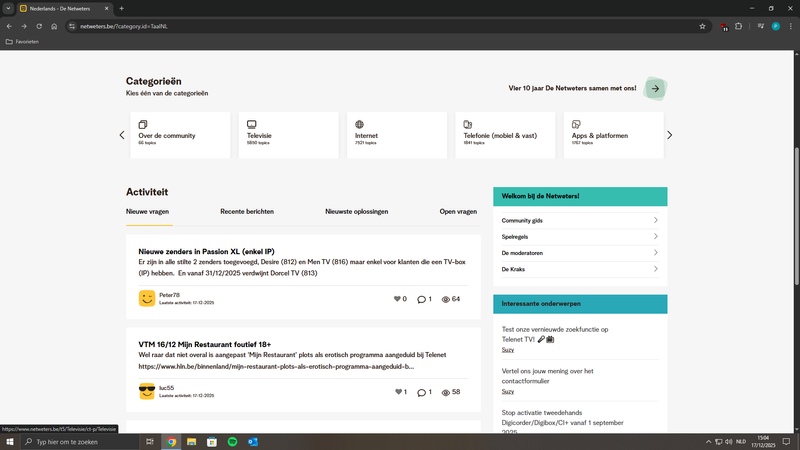The height and width of the screenshot is (450, 800).
Task: Like the Passion XL post with heart icon
Action: pyautogui.click(x=397, y=299)
